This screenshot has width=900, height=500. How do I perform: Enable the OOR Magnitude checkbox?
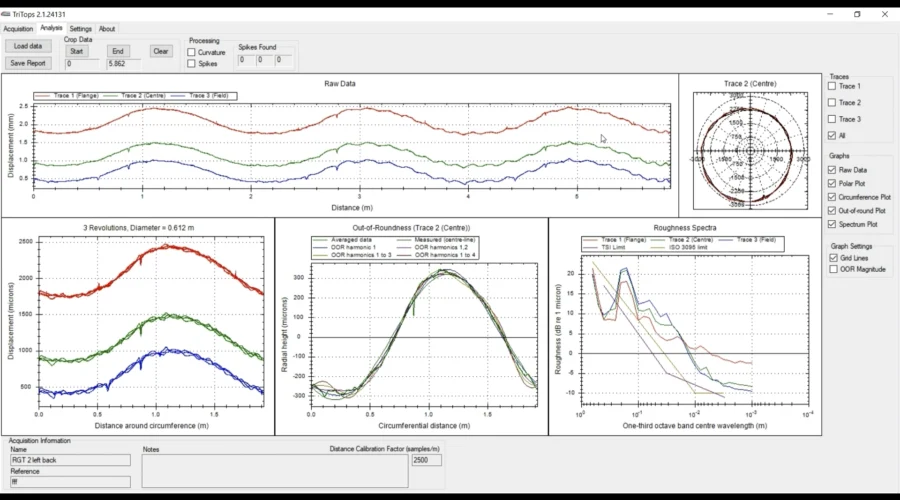click(832, 269)
